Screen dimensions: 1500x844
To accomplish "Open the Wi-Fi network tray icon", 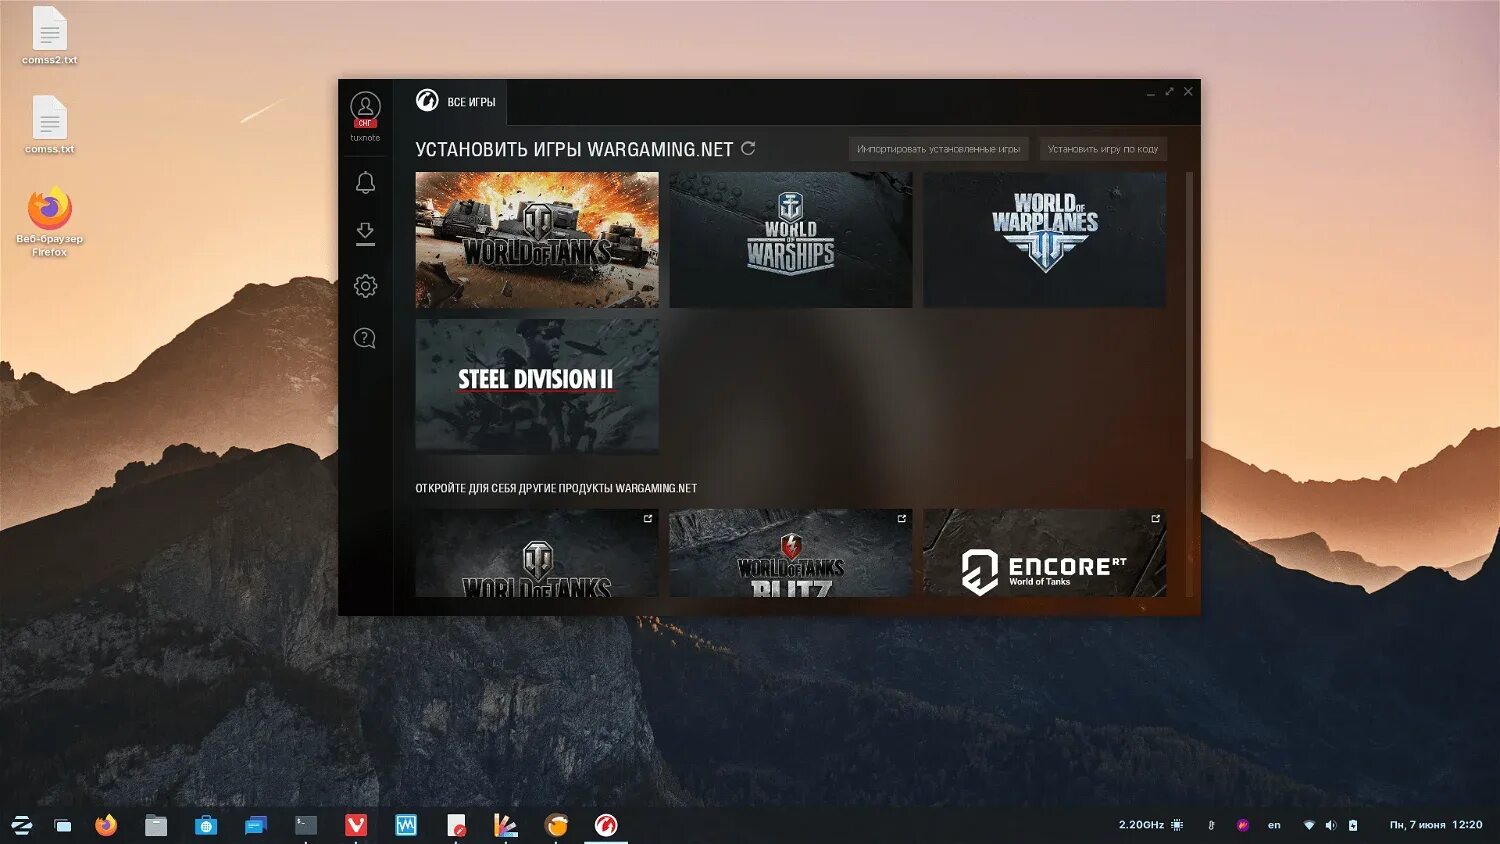I will [x=1309, y=825].
